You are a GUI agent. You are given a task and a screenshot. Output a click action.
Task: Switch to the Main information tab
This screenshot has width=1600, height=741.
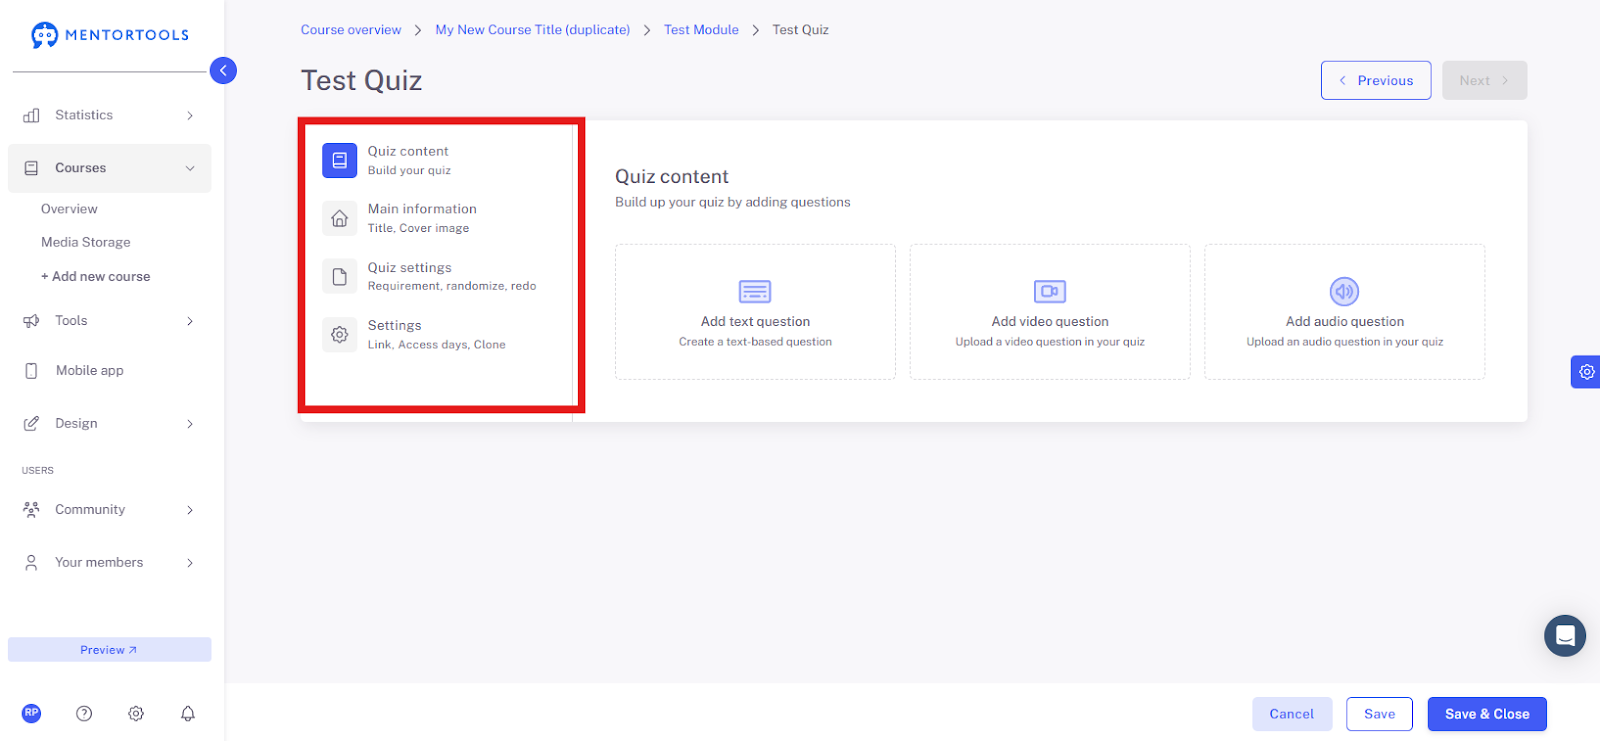(439, 218)
